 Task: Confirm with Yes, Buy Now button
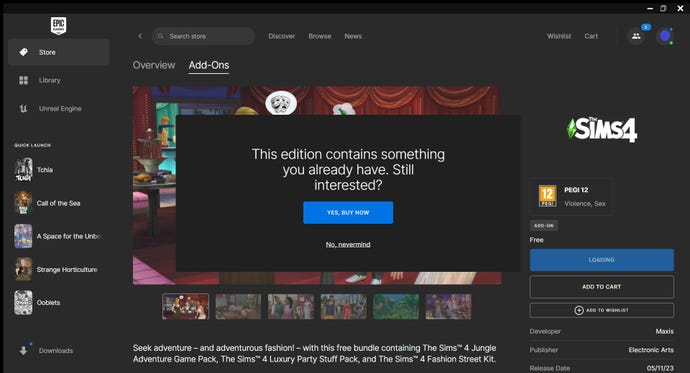348,212
